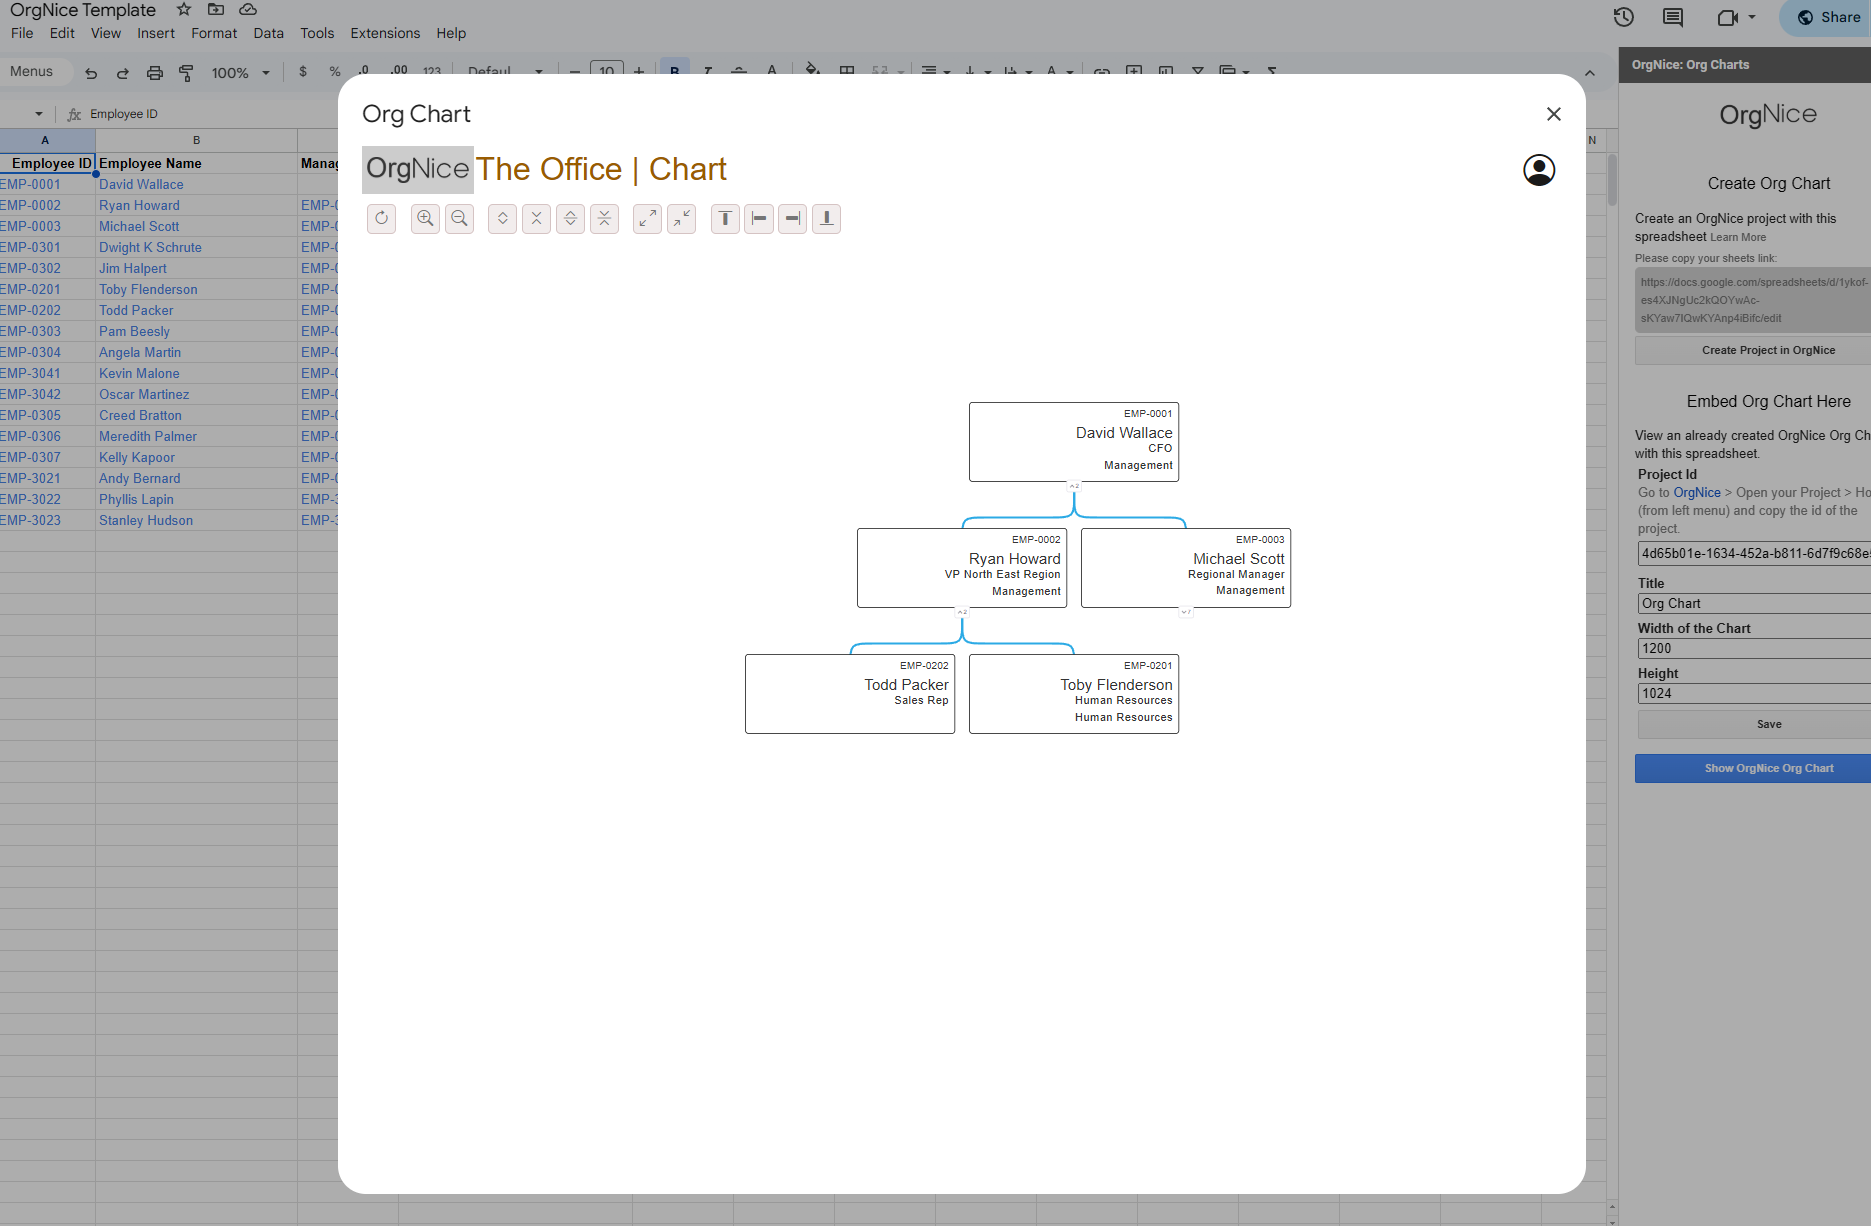The width and height of the screenshot is (1871, 1226).
Task: Exit fullscreen chart view
Action: [682, 218]
